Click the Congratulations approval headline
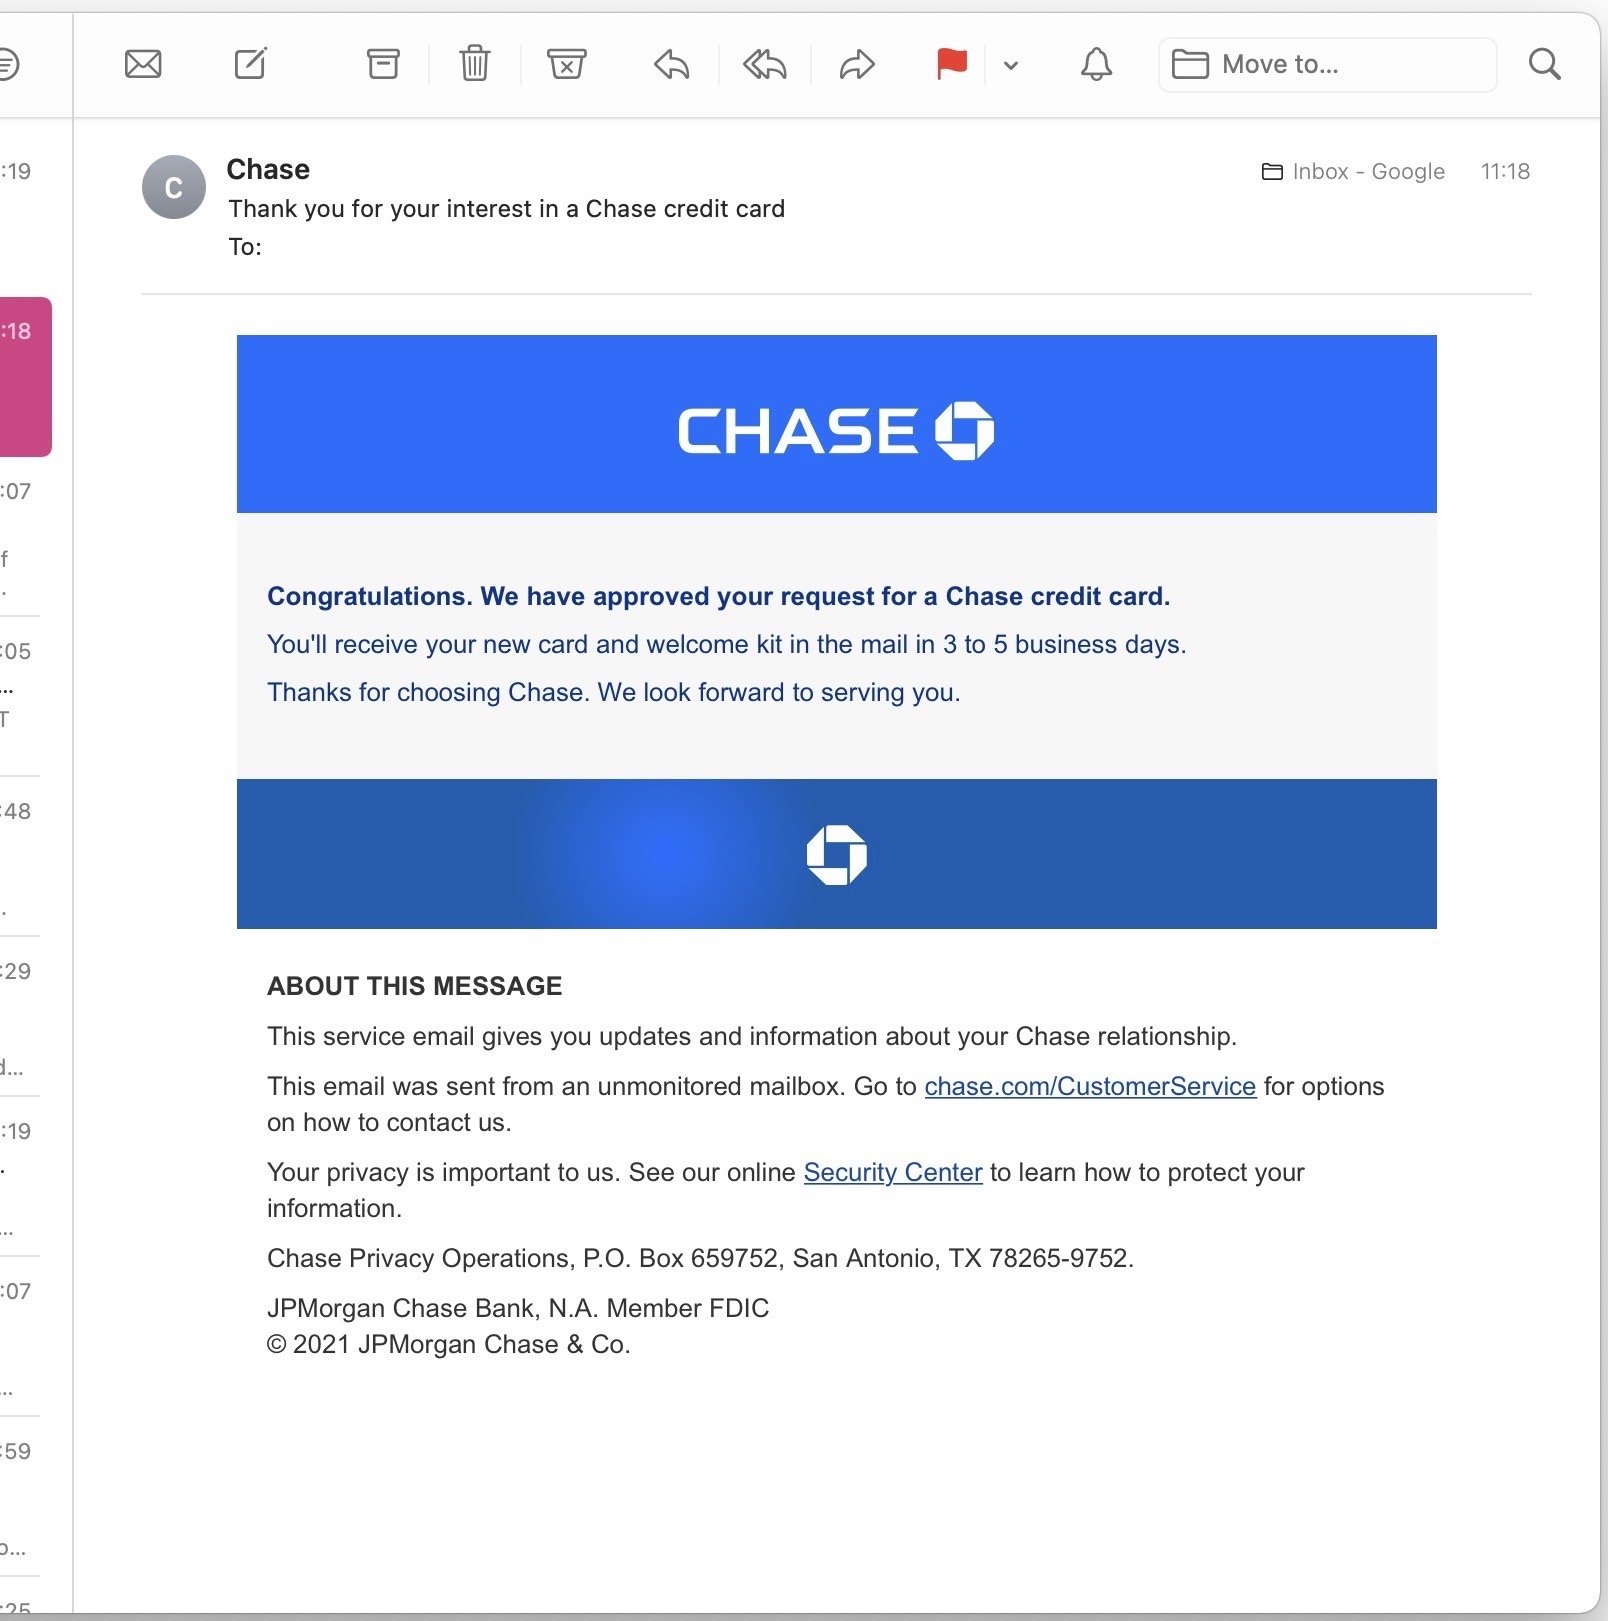Image resolution: width=1608 pixels, height=1621 pixels. pyautogui.click(x=718, y=597)
